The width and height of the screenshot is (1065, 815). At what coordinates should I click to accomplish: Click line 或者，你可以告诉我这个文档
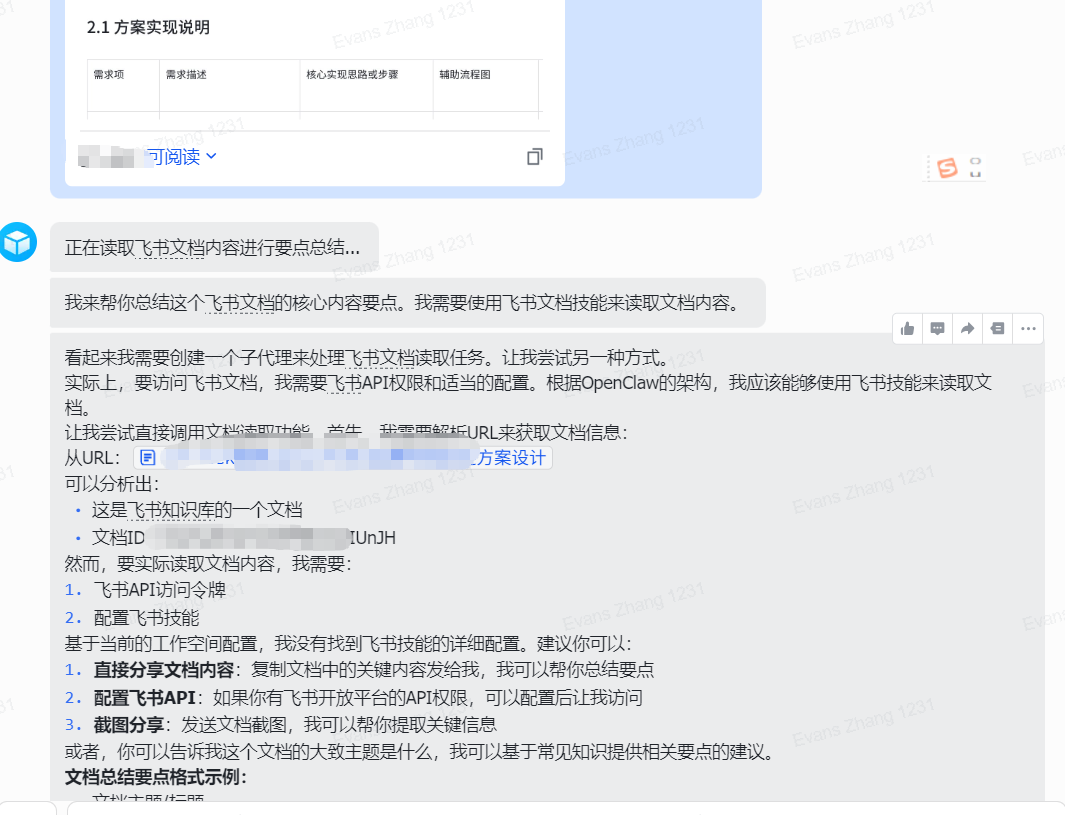coord(420,752)
